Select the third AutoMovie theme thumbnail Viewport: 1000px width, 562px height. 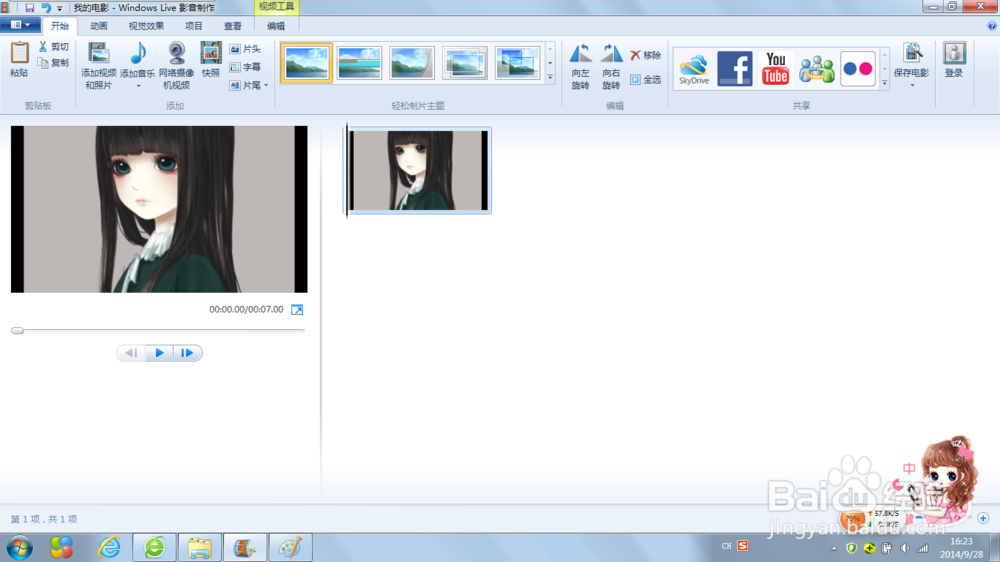pyautogui.click(x=412, y=63)
